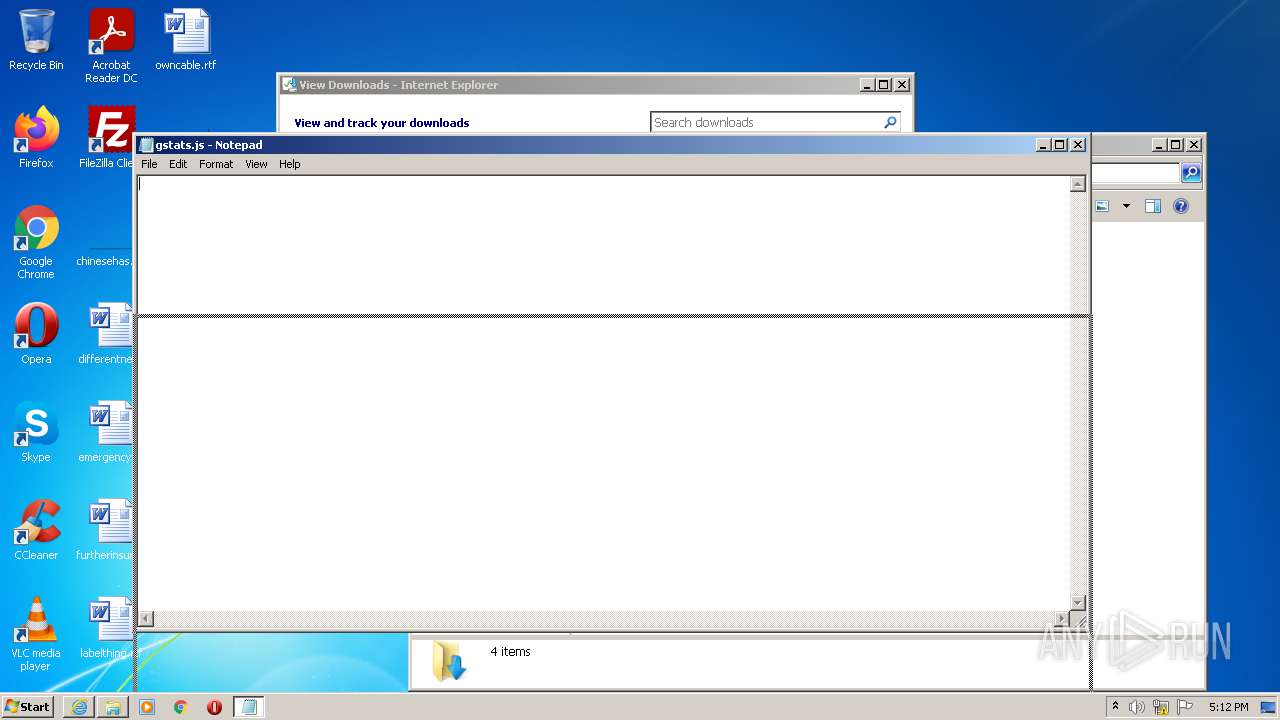Viewport: 1280px width, 720px height.
Task: Click the volume speaker tray icon
Action: click(x=1137, y=707)
